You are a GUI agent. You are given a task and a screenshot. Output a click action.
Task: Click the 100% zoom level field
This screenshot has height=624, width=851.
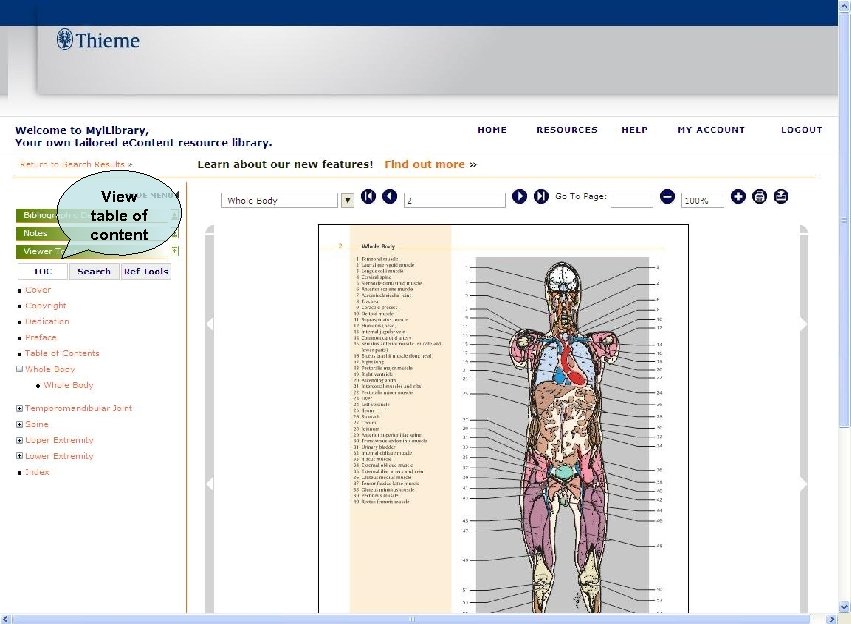click(x=702, y=200)
